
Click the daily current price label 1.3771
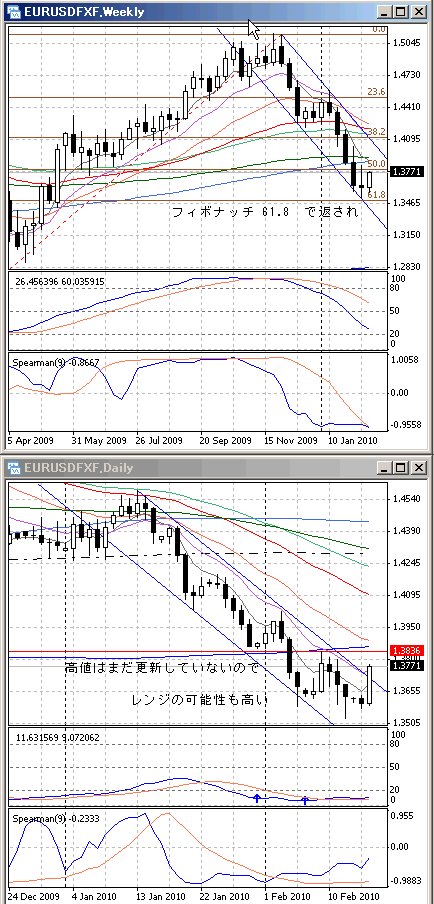pyautogui.click(x=405, y=666)
